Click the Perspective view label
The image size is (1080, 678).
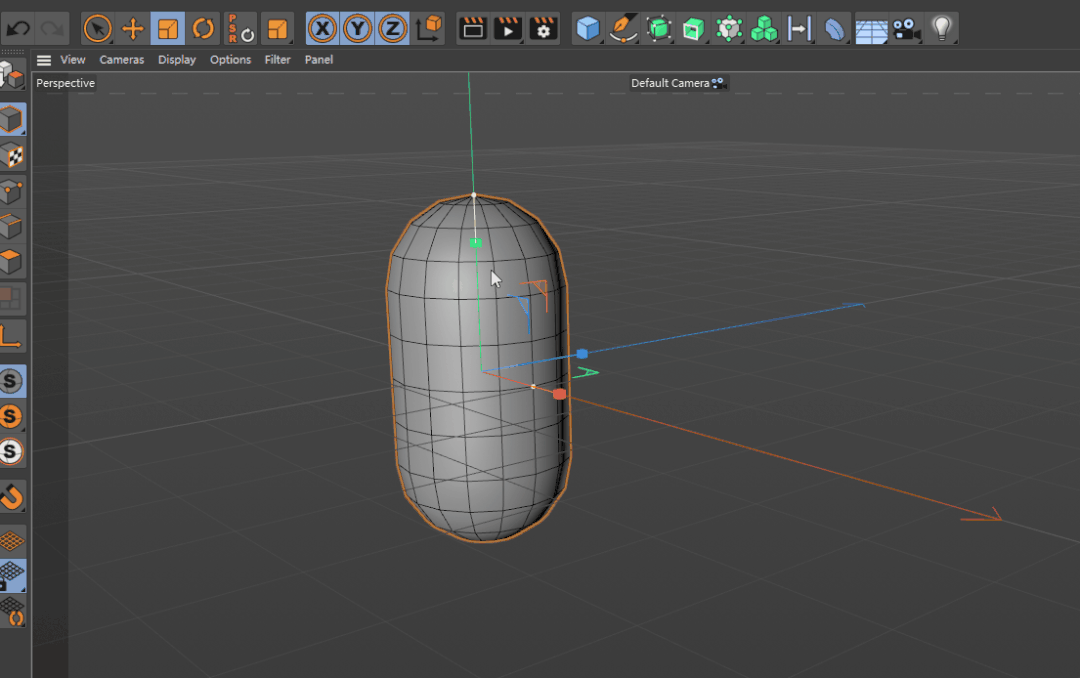point(65,83)
